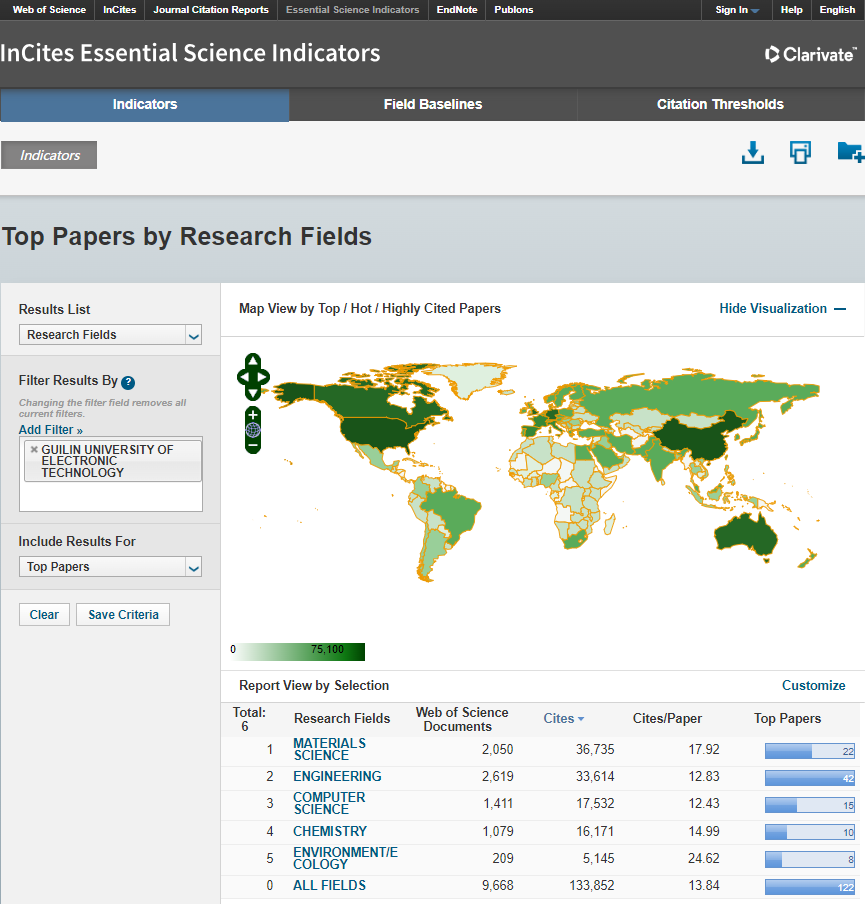865x904 pixels.
Task: Open the Citation Thresholds tab
Action: point(720,104)
